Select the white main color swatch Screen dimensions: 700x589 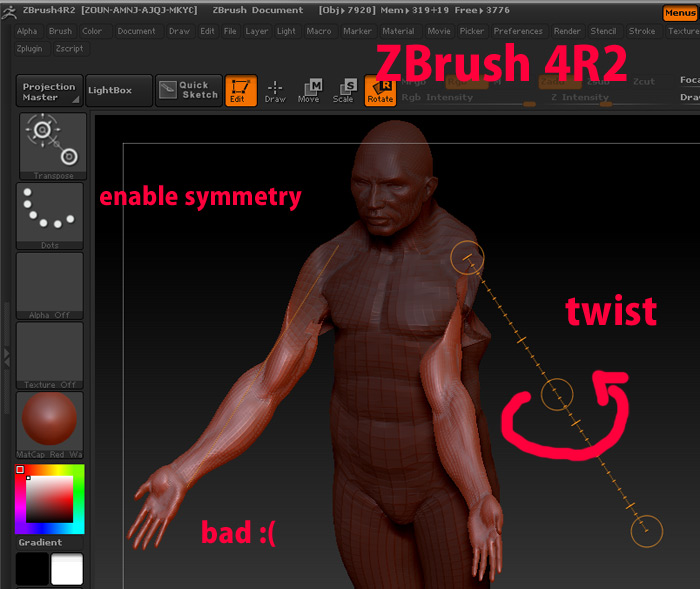tap(67, 568)
